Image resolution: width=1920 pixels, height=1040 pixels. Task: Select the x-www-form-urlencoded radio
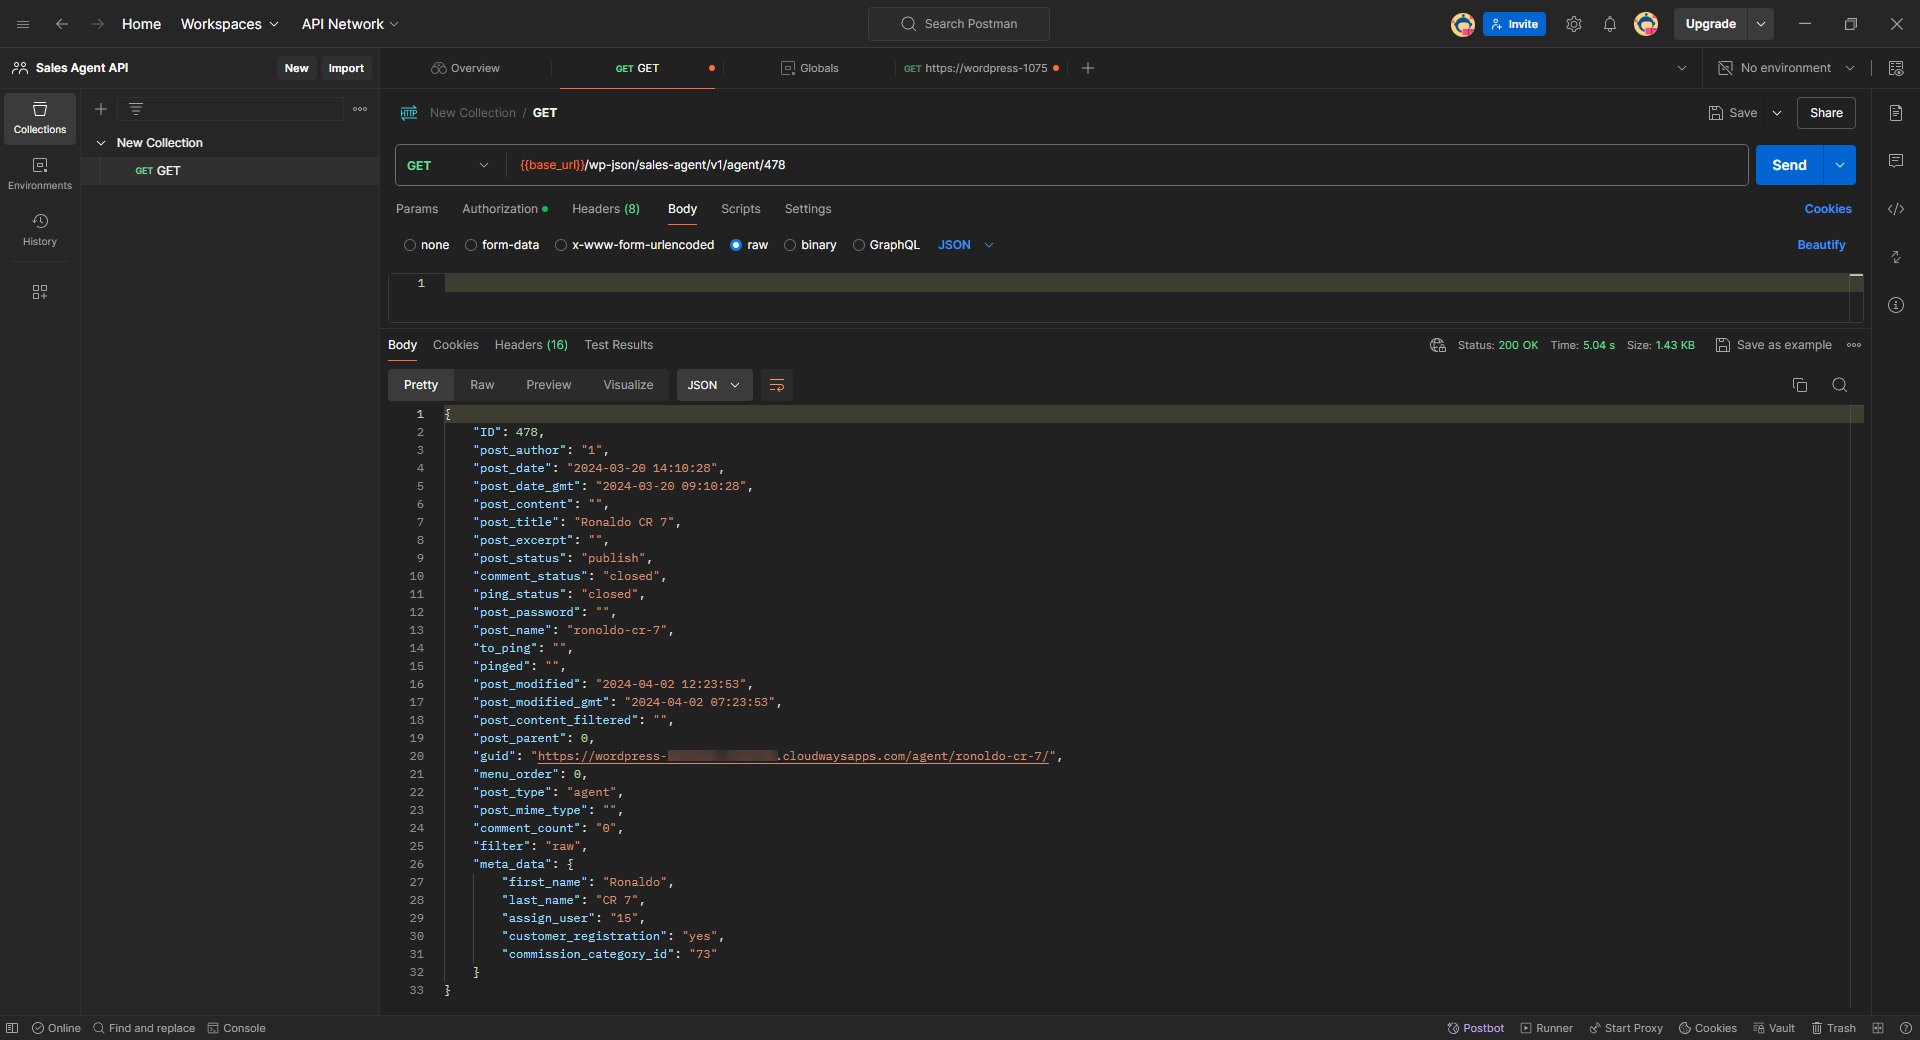561,245
